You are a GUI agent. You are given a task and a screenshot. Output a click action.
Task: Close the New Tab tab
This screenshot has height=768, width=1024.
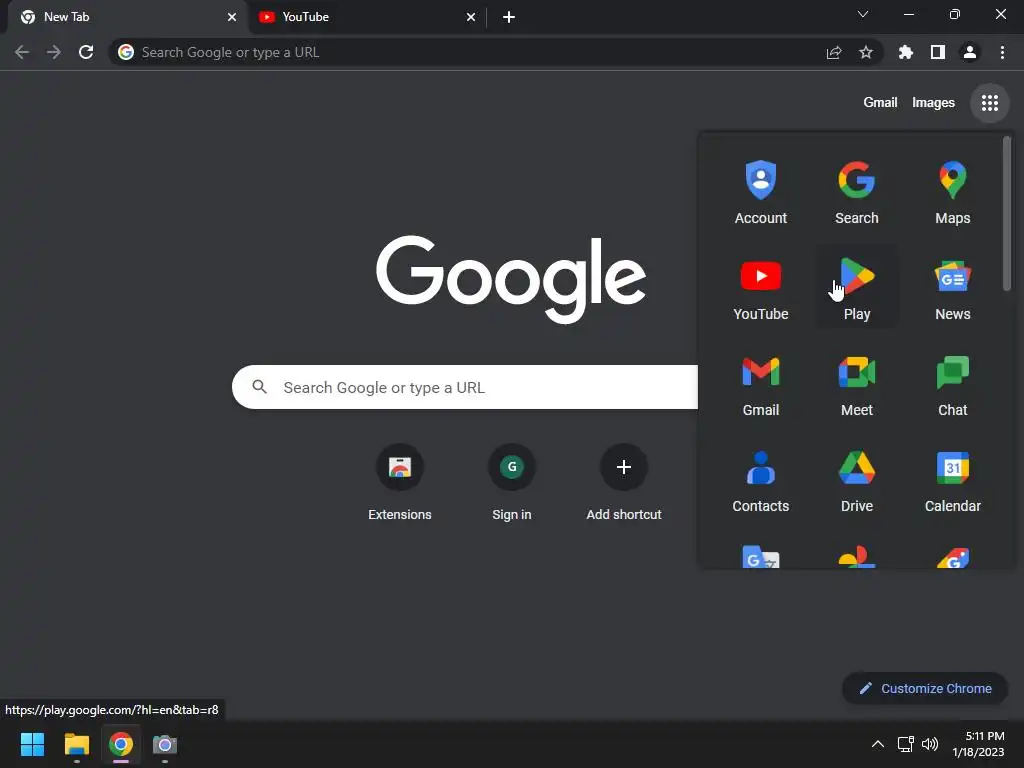tap(232, 17)
